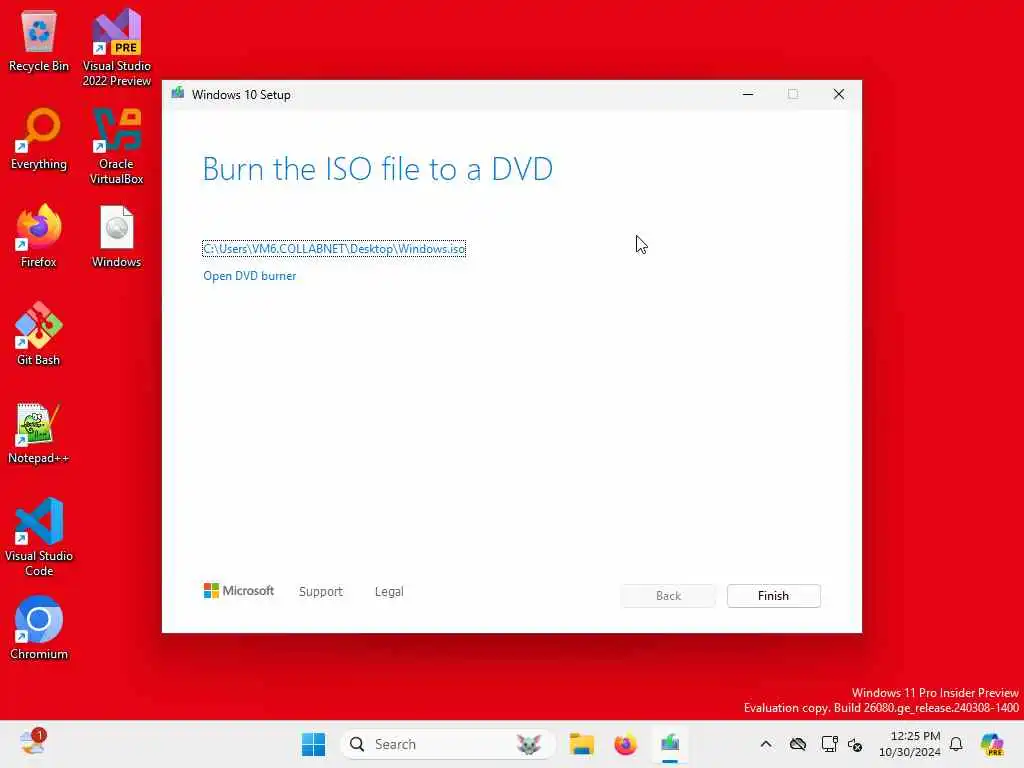1024x768 pixels.
Task: Open the Windows.iso file path link
Action: (x=334, y=249)
